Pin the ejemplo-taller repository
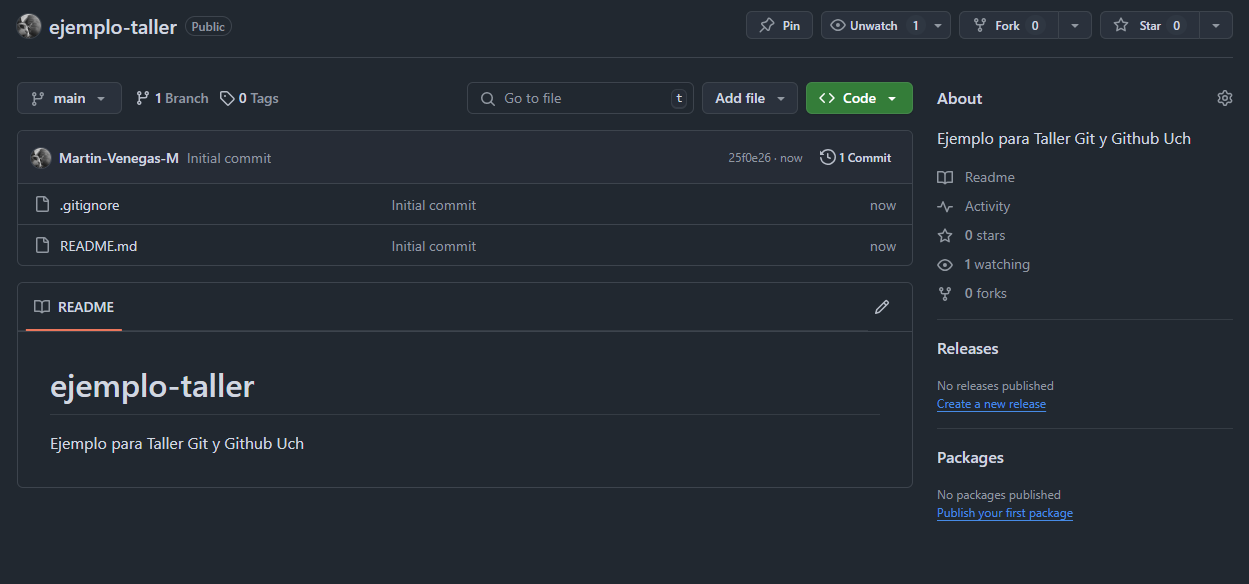The image size is (1249, 584). (779, 26)
